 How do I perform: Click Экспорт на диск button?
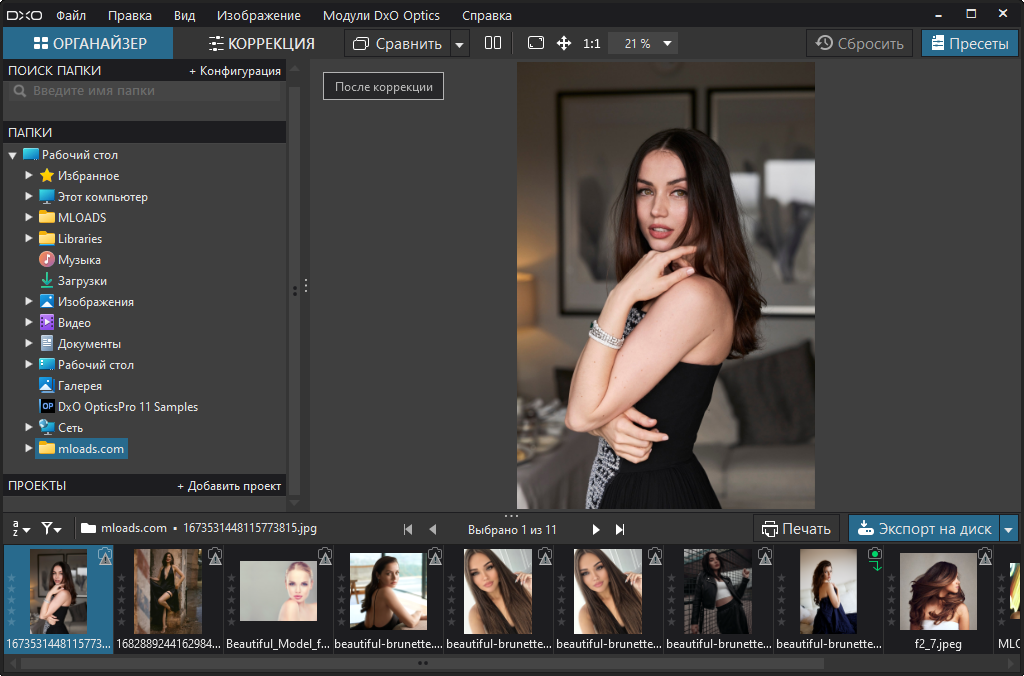(924, 528)
